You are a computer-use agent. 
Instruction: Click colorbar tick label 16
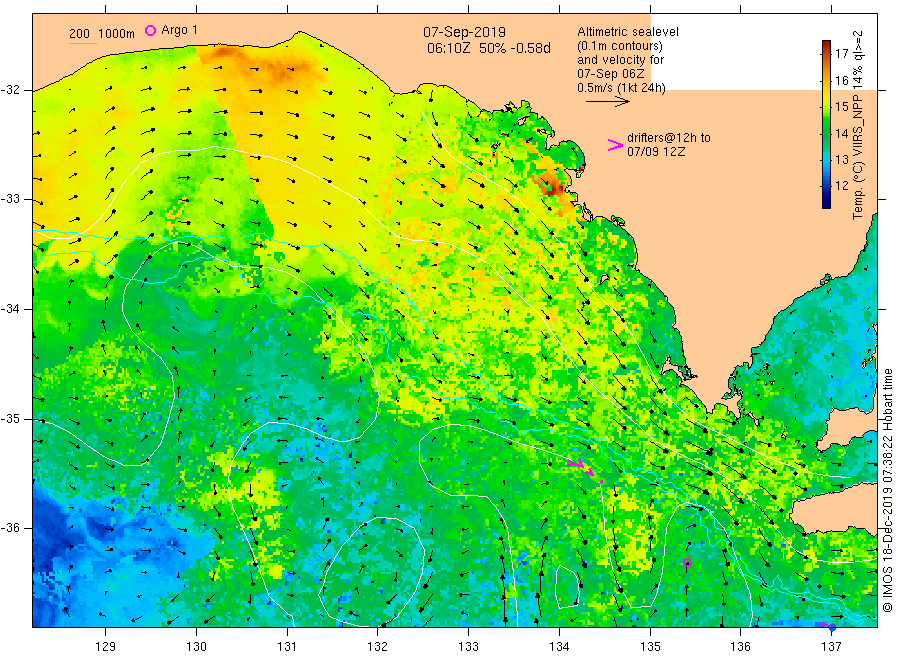coord(841,80)
